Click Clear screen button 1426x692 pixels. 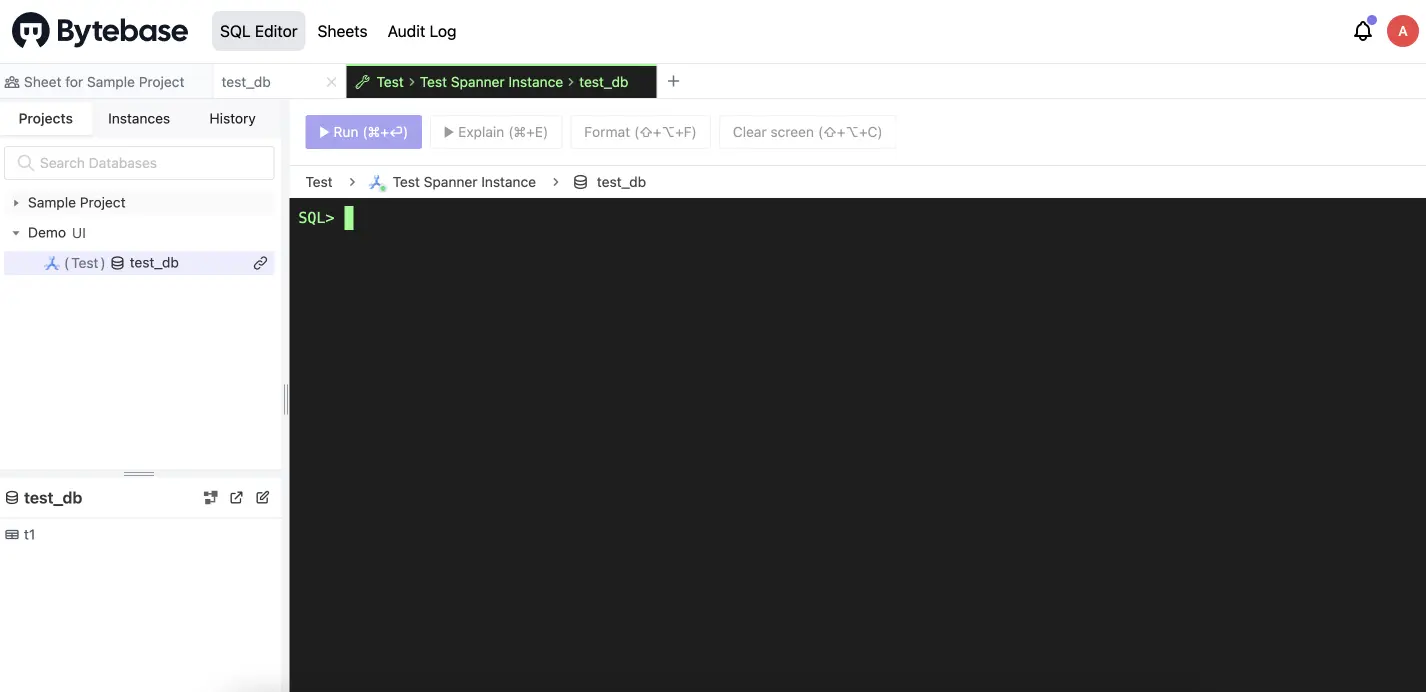(x=807, y=132)
